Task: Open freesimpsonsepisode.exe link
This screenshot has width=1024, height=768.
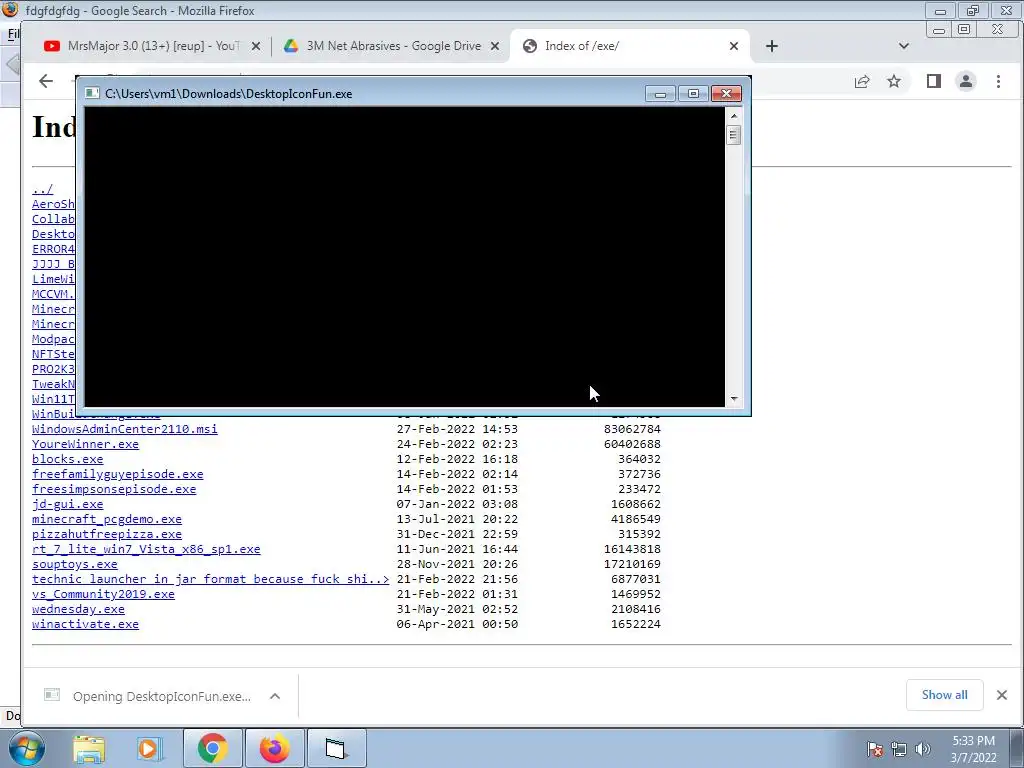Action: (114, 489)
